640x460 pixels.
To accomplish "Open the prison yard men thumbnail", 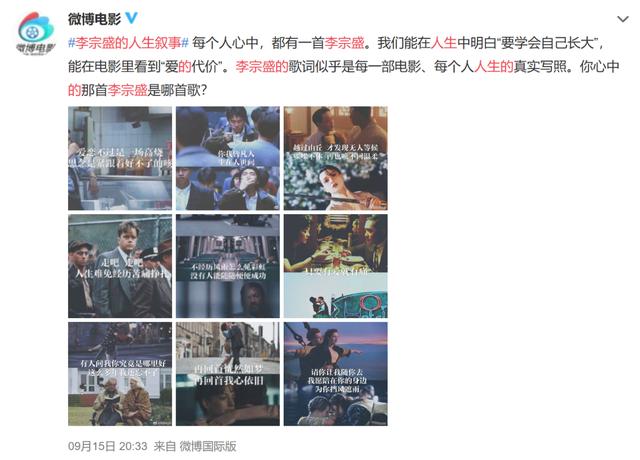I will click(x=120, y=266).
